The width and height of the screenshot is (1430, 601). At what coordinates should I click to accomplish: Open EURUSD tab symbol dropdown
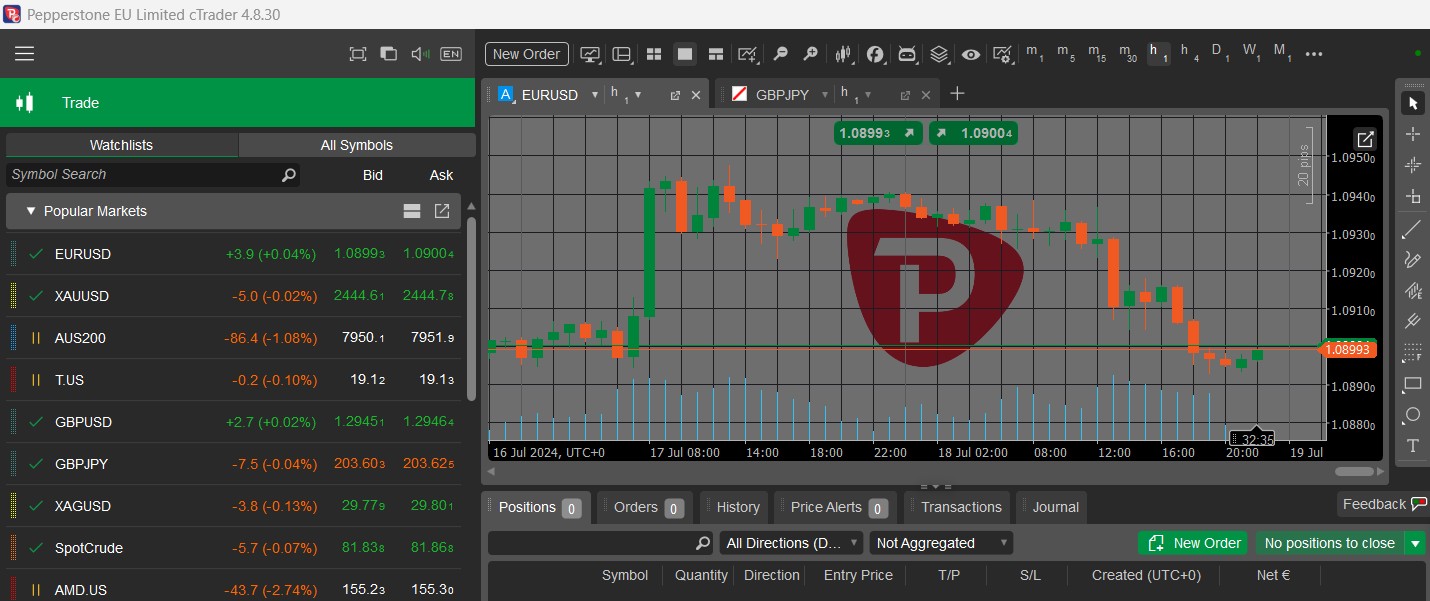pyautogui.click(x=595, y=95)
